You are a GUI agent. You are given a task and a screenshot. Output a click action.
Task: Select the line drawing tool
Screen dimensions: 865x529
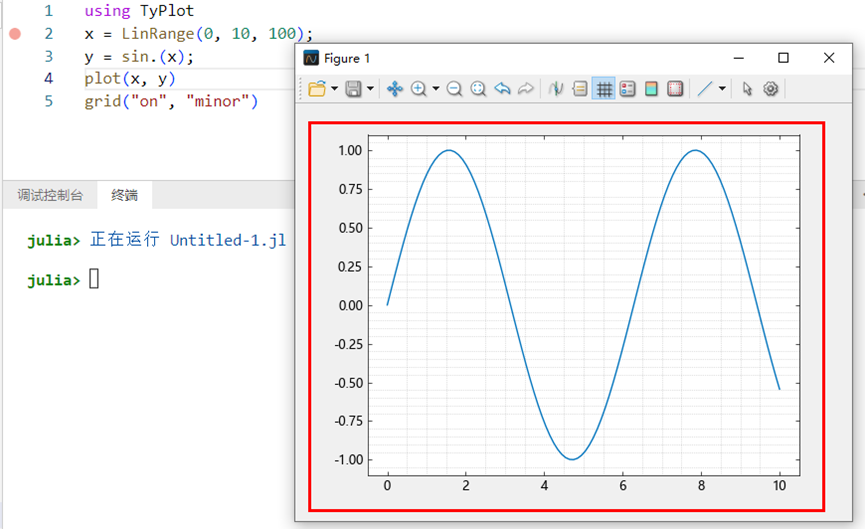(704, 89)
